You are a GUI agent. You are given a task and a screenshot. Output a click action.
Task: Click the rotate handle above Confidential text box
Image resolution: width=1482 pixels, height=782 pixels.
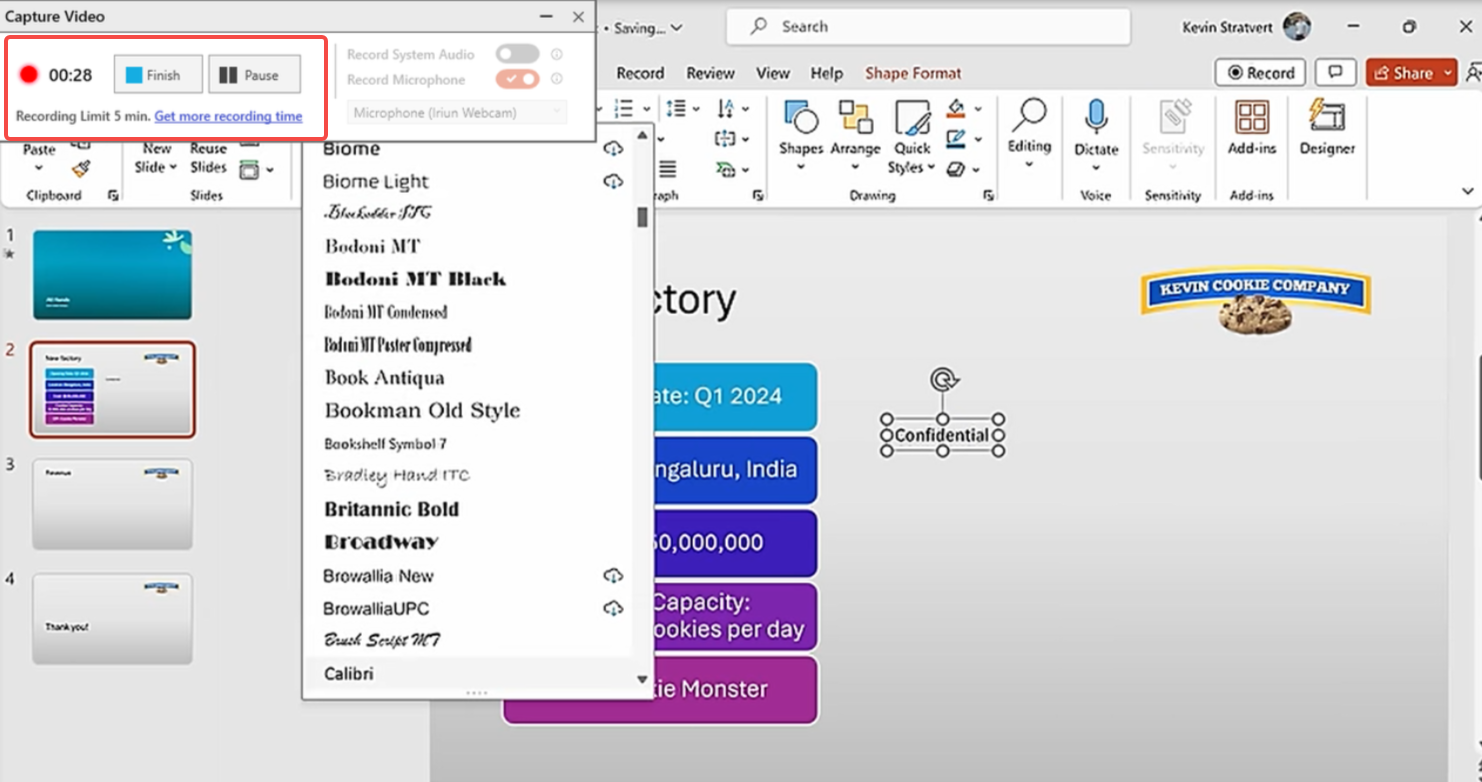942,379
